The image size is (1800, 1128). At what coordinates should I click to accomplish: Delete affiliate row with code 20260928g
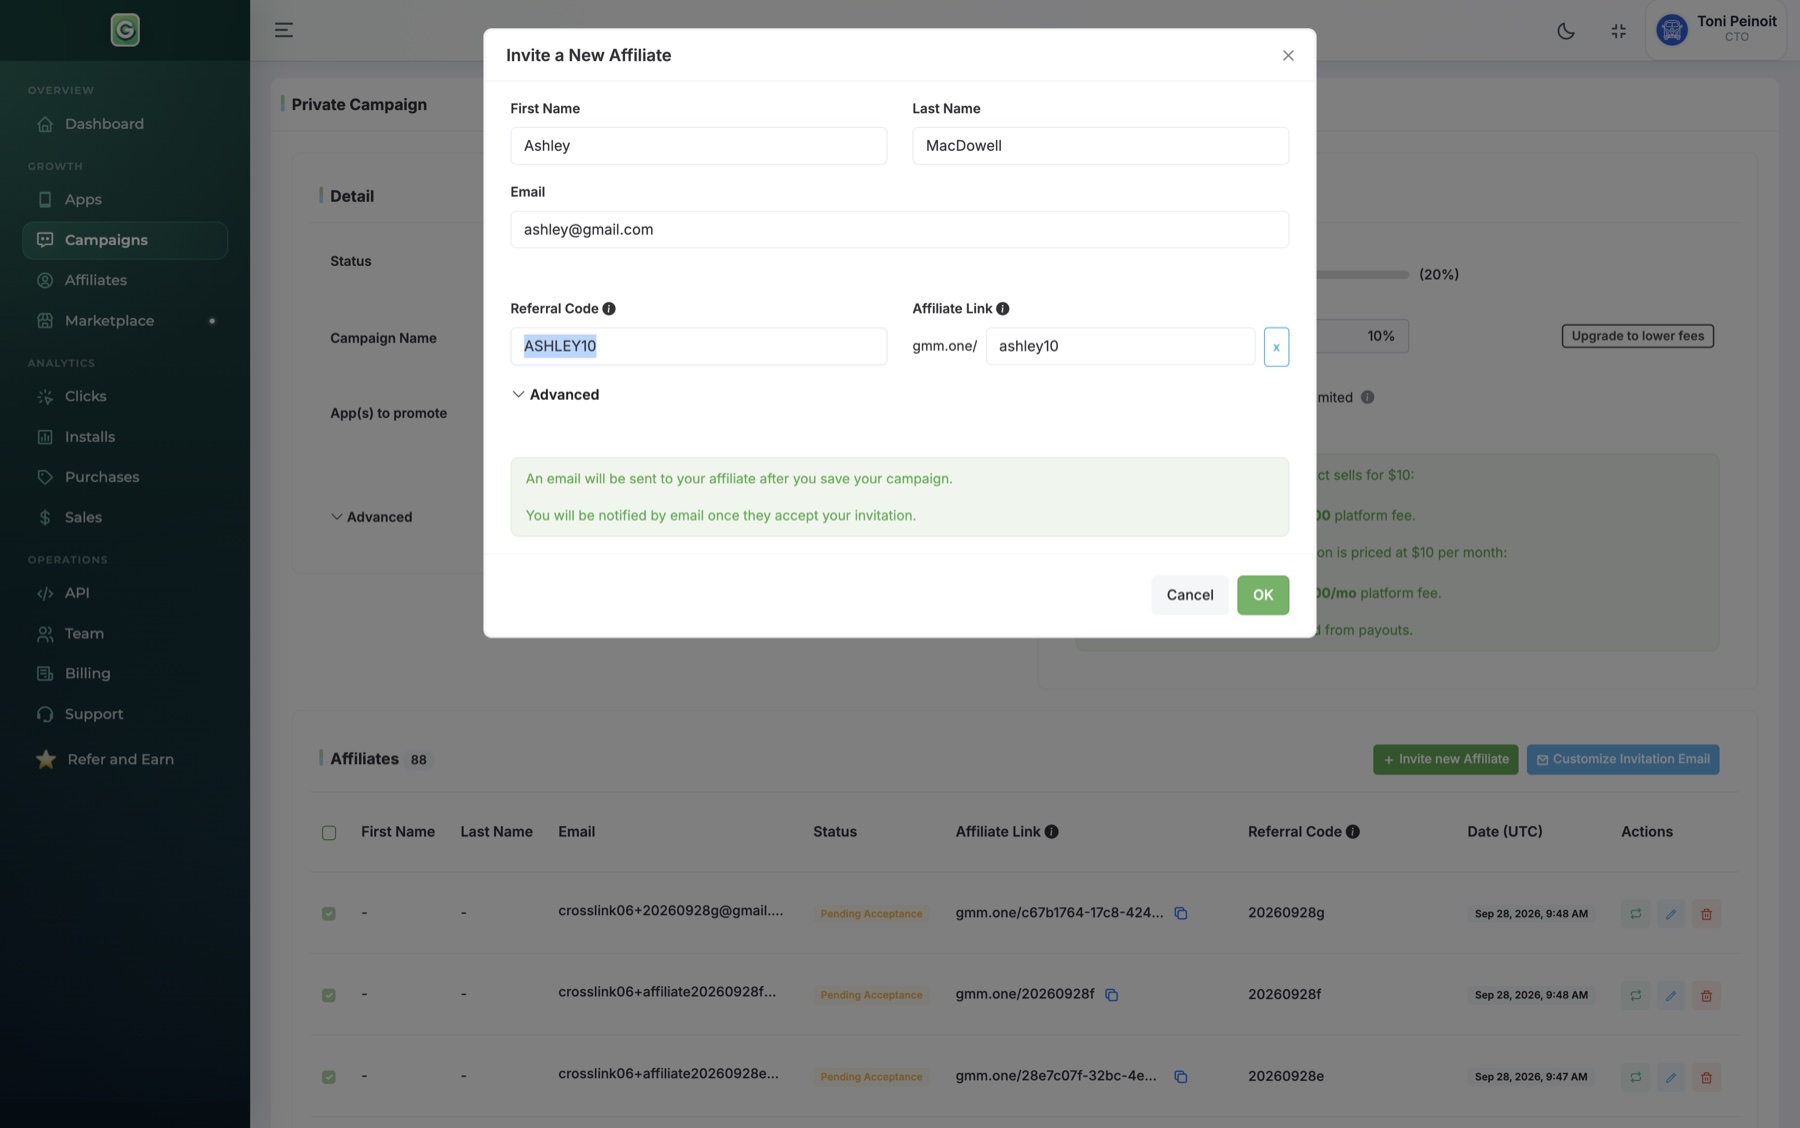point(1706,914)
